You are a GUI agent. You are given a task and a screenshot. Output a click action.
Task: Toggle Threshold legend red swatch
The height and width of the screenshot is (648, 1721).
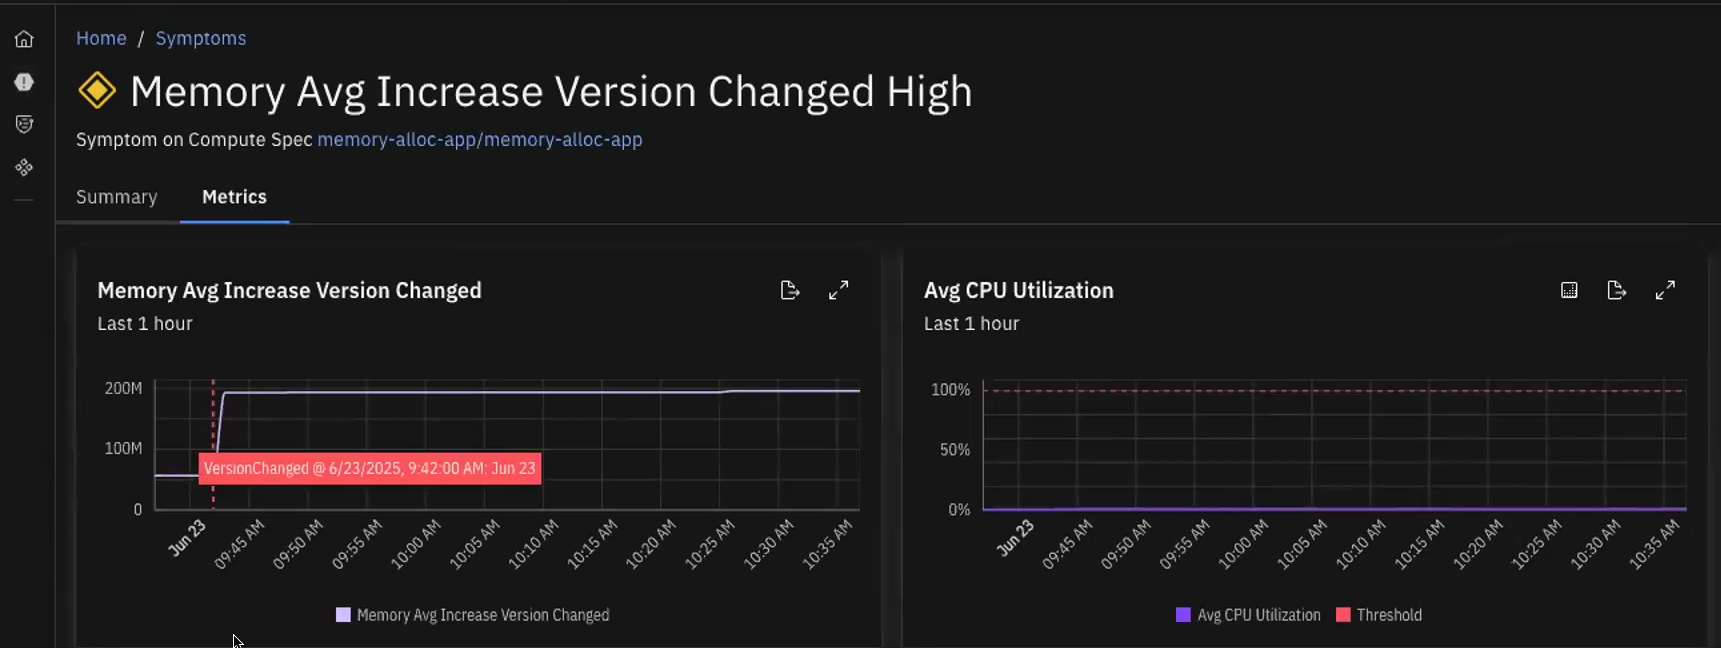pos(1343,615)
